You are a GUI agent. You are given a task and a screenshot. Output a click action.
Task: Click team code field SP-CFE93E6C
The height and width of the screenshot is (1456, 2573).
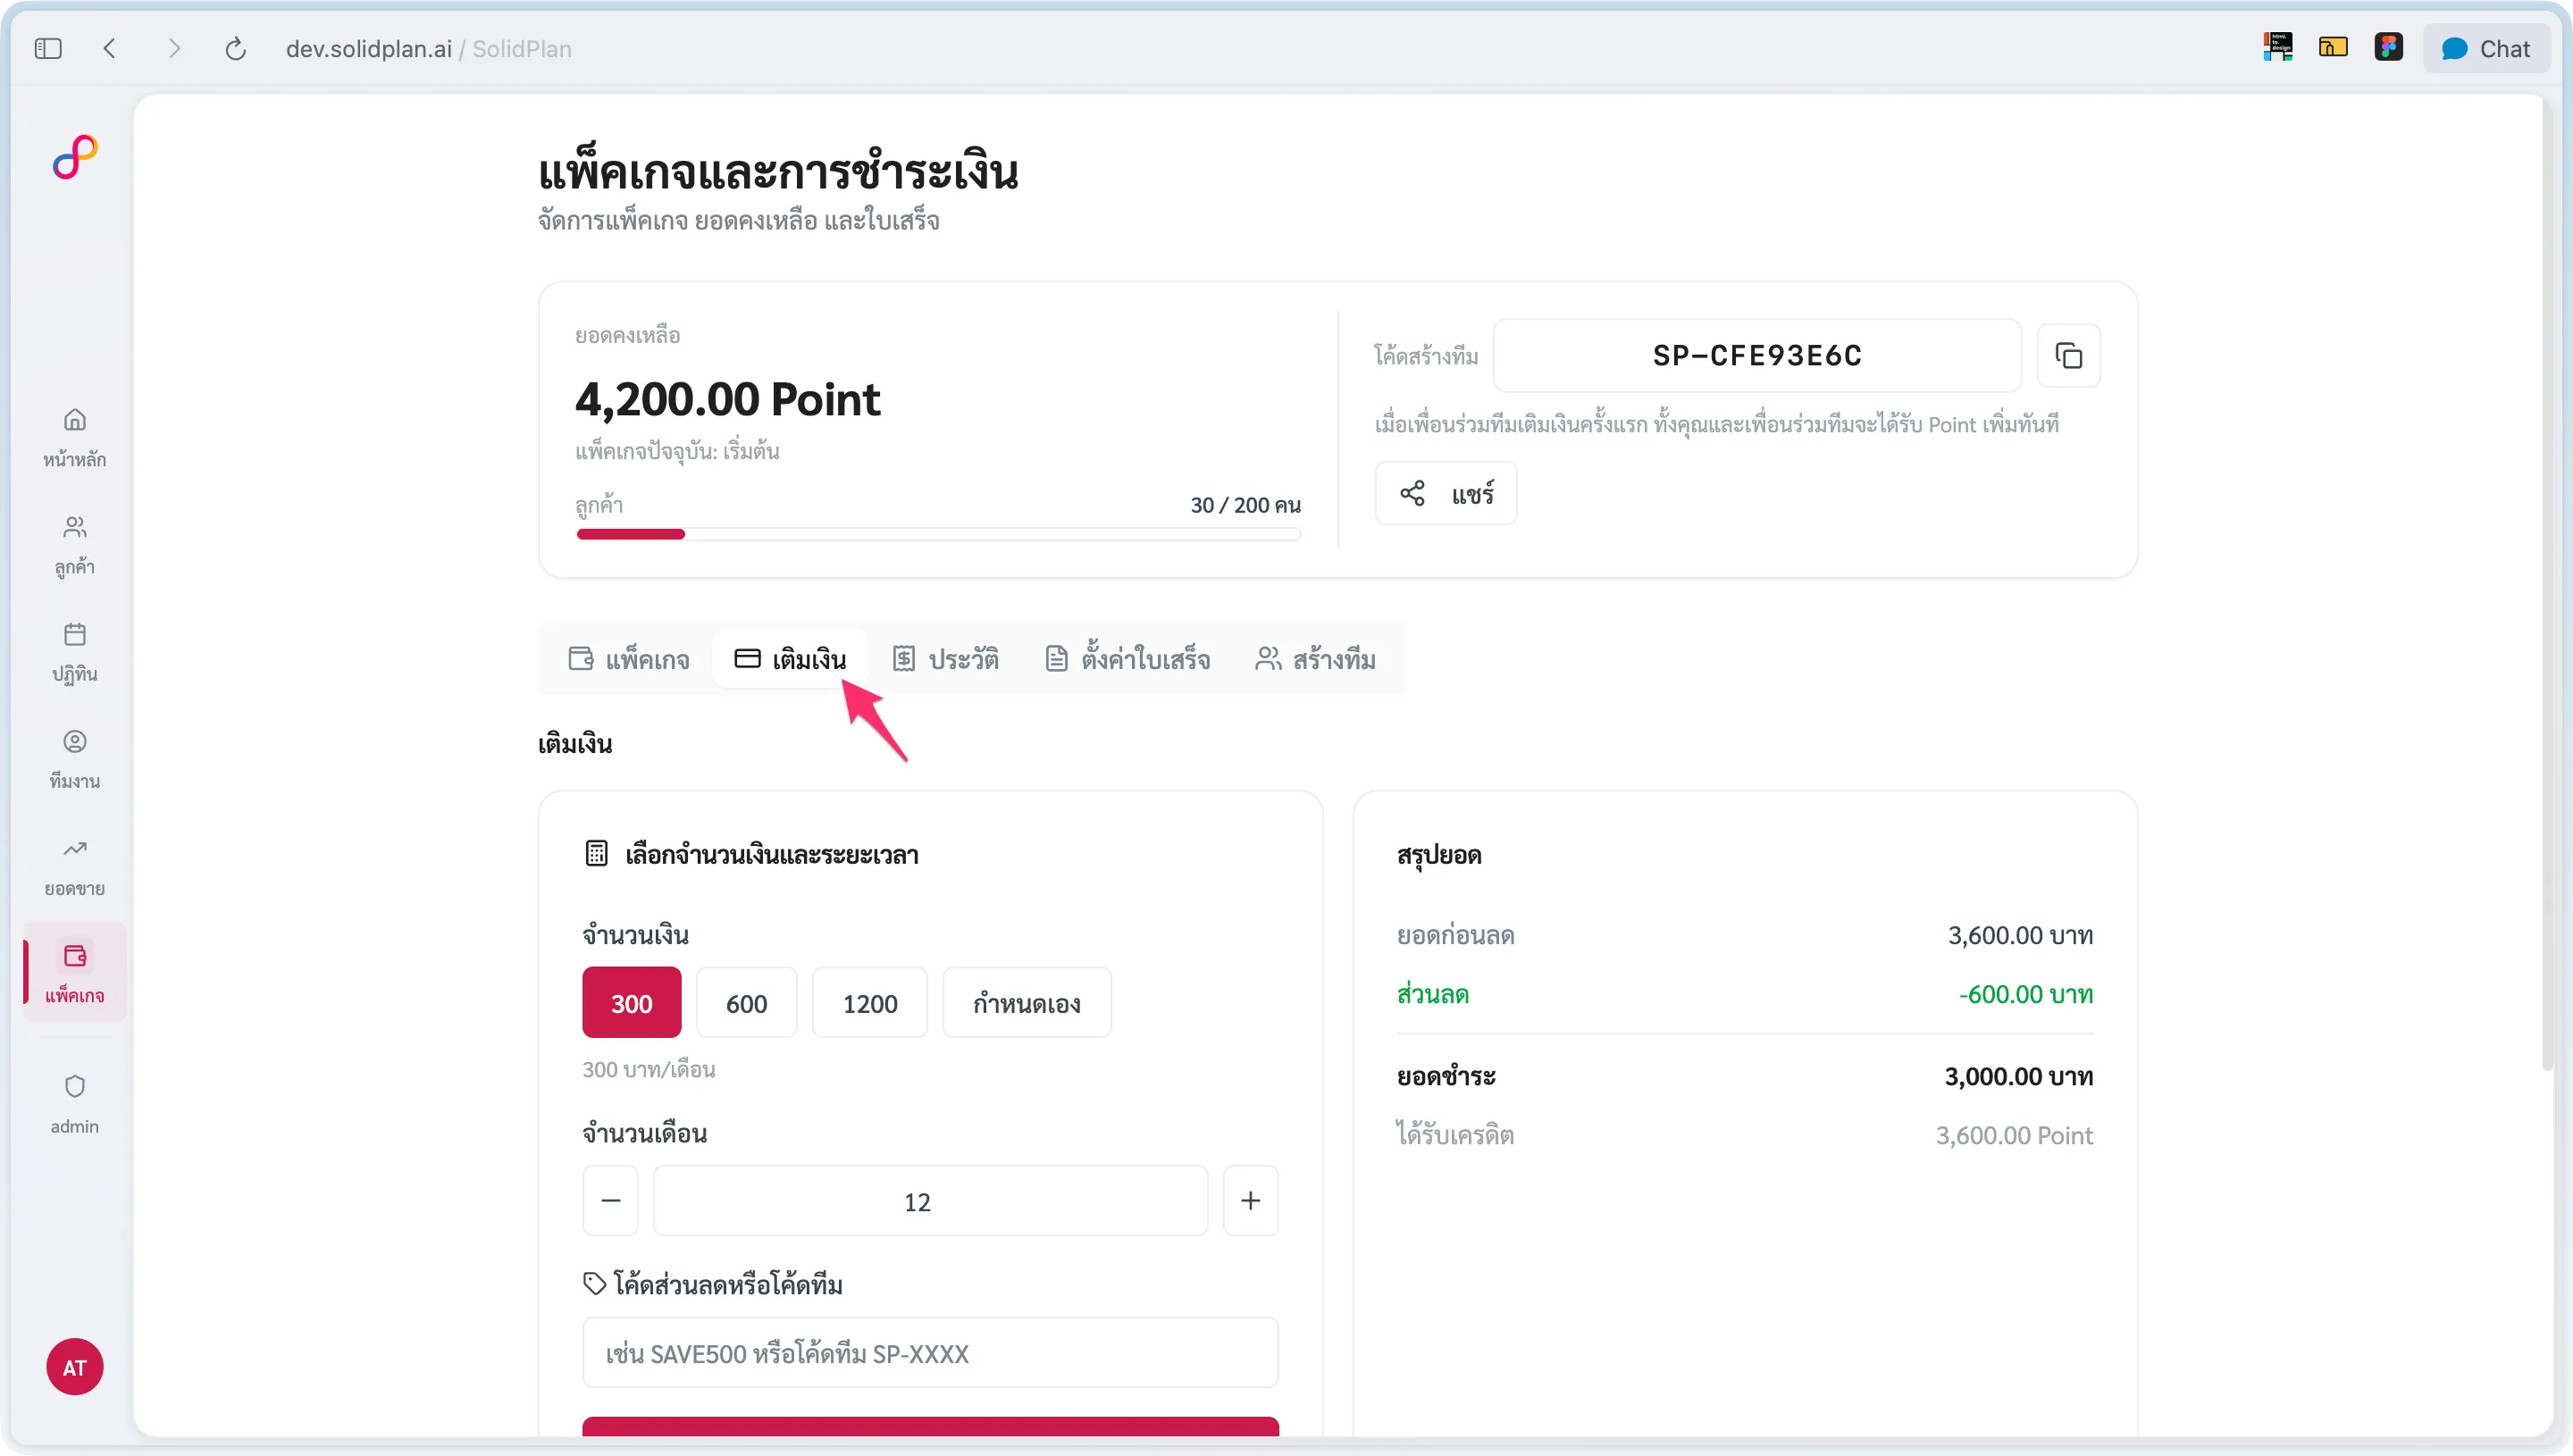pos(1757,355)
